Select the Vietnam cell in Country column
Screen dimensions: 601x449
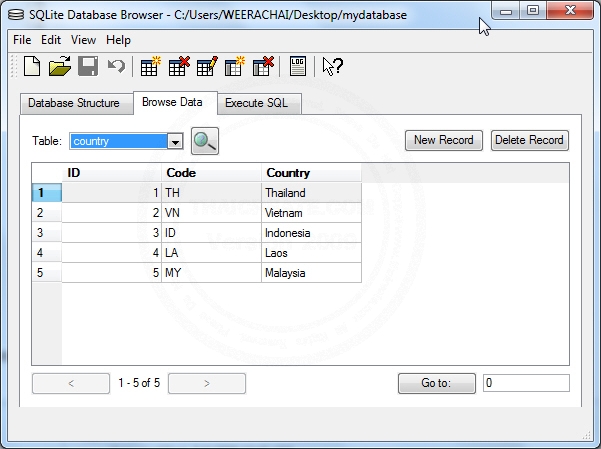point(311,213)
